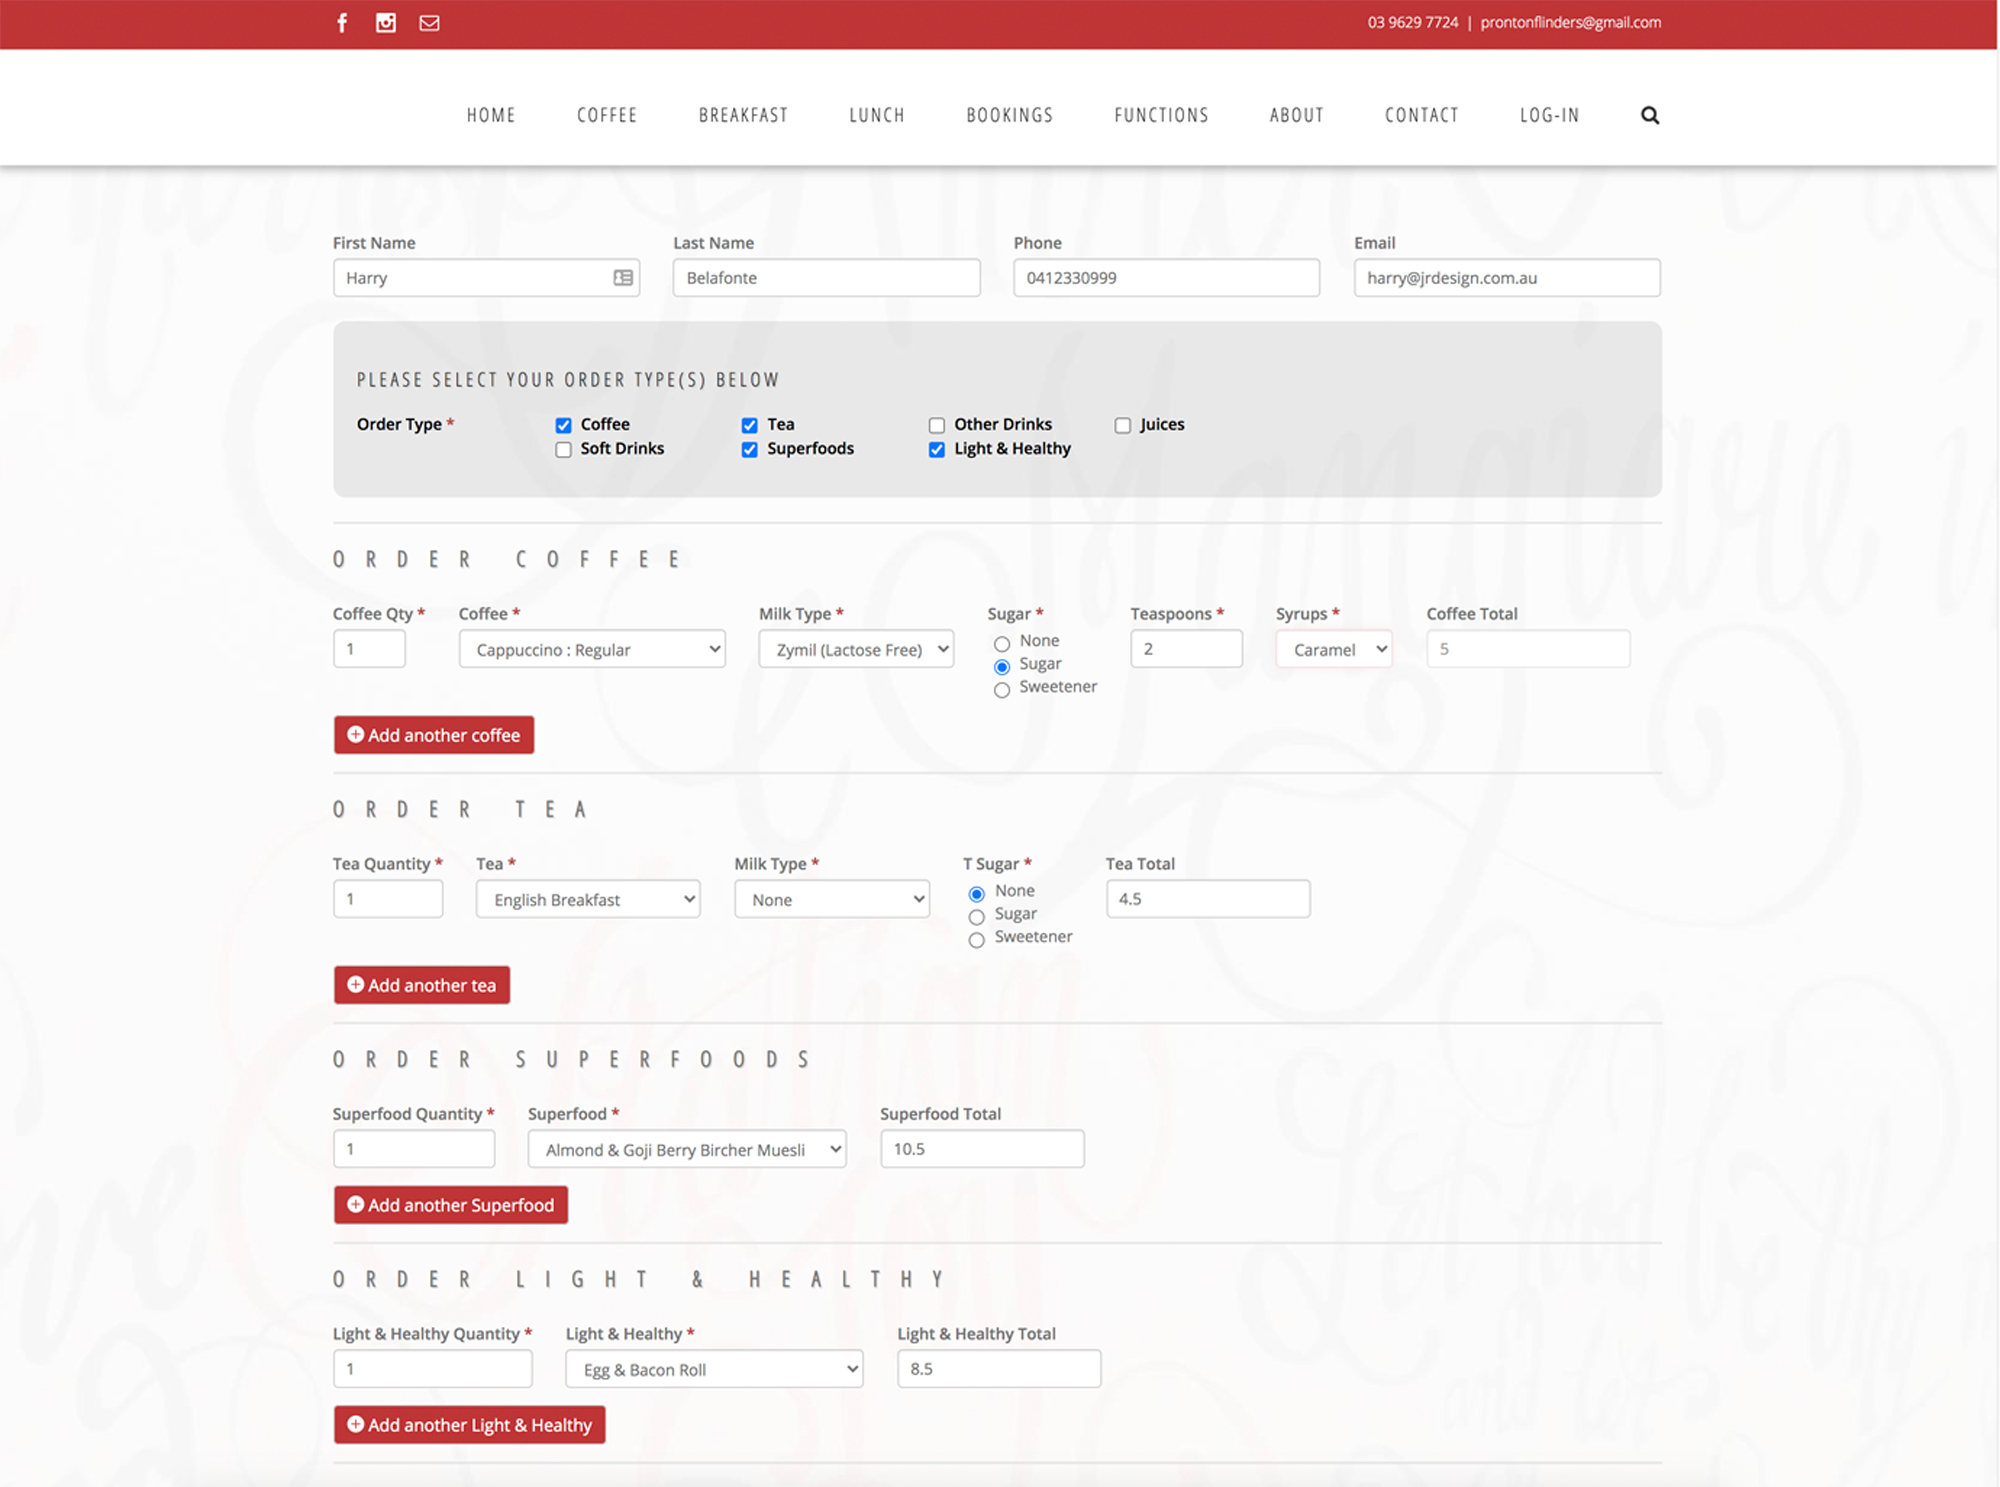2000x1487 pixels.
Task: Click the search magnifier icon
Action: pyautogui.click(x=1650, y=115)
